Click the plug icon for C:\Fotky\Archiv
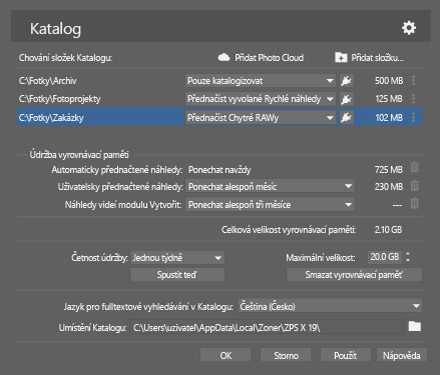The image size is (440, 375). tap(346, 81)
